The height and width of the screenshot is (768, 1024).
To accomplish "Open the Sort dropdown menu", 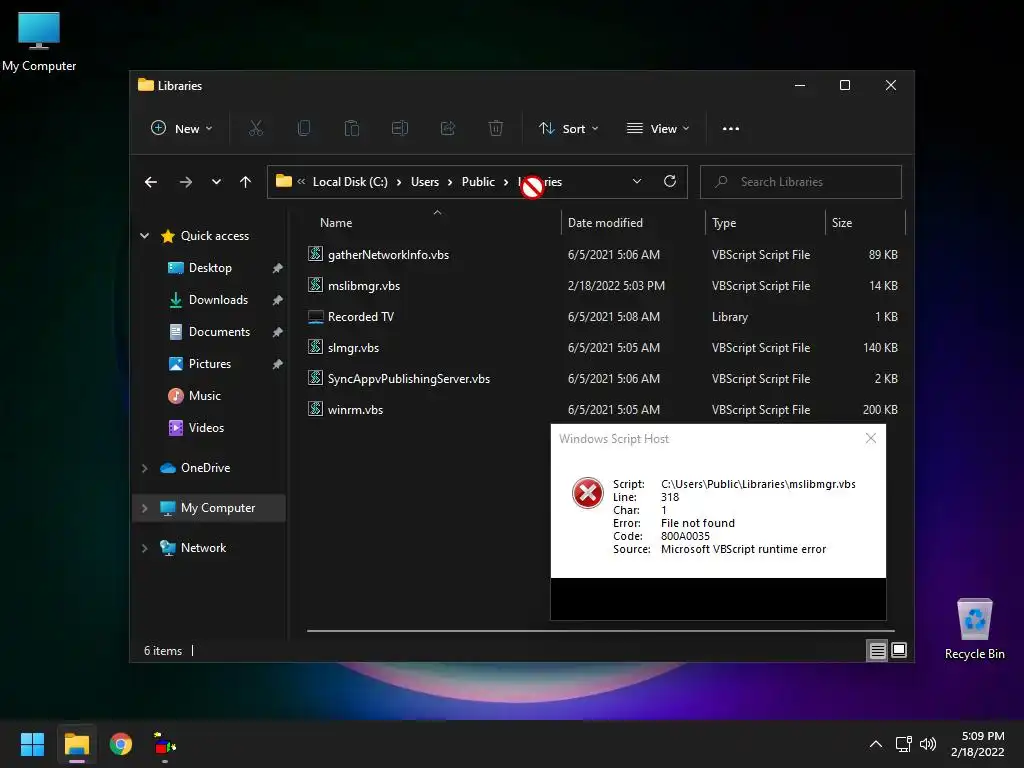I will pyautogui.click(x=568, y=129).
